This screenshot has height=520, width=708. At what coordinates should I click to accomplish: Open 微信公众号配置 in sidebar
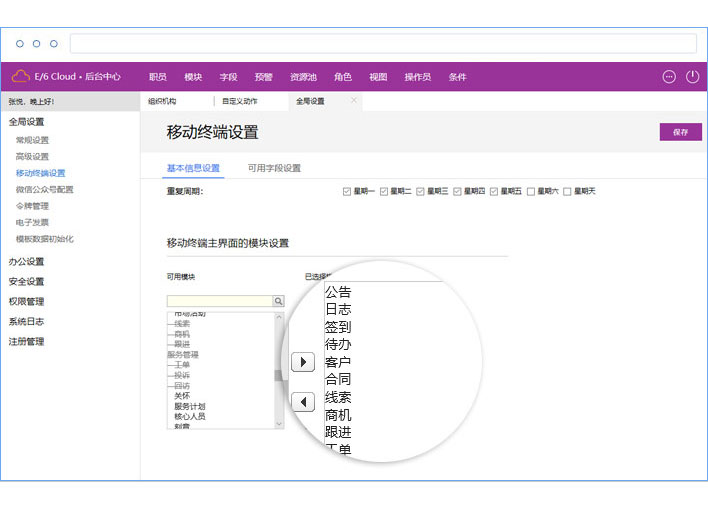pos(44,189)
